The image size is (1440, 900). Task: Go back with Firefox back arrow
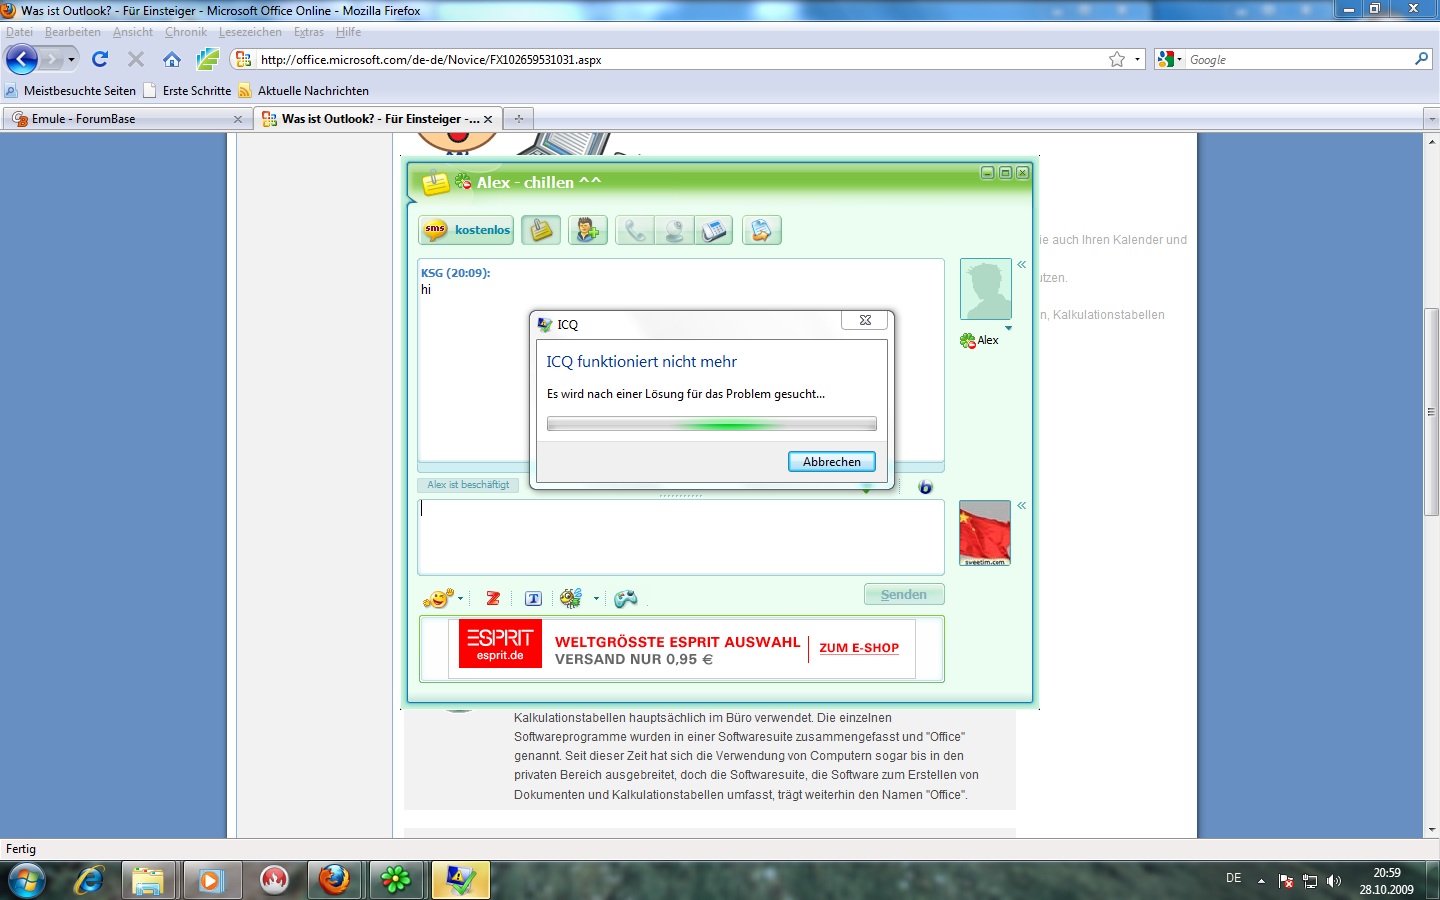tap(22, 59)
